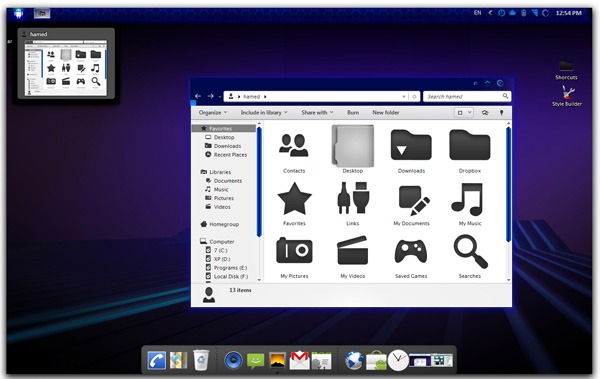This screenshot has height=379, width=600.
Task: Click the refresh button in address bar
Action: click(x=414, y=96)
